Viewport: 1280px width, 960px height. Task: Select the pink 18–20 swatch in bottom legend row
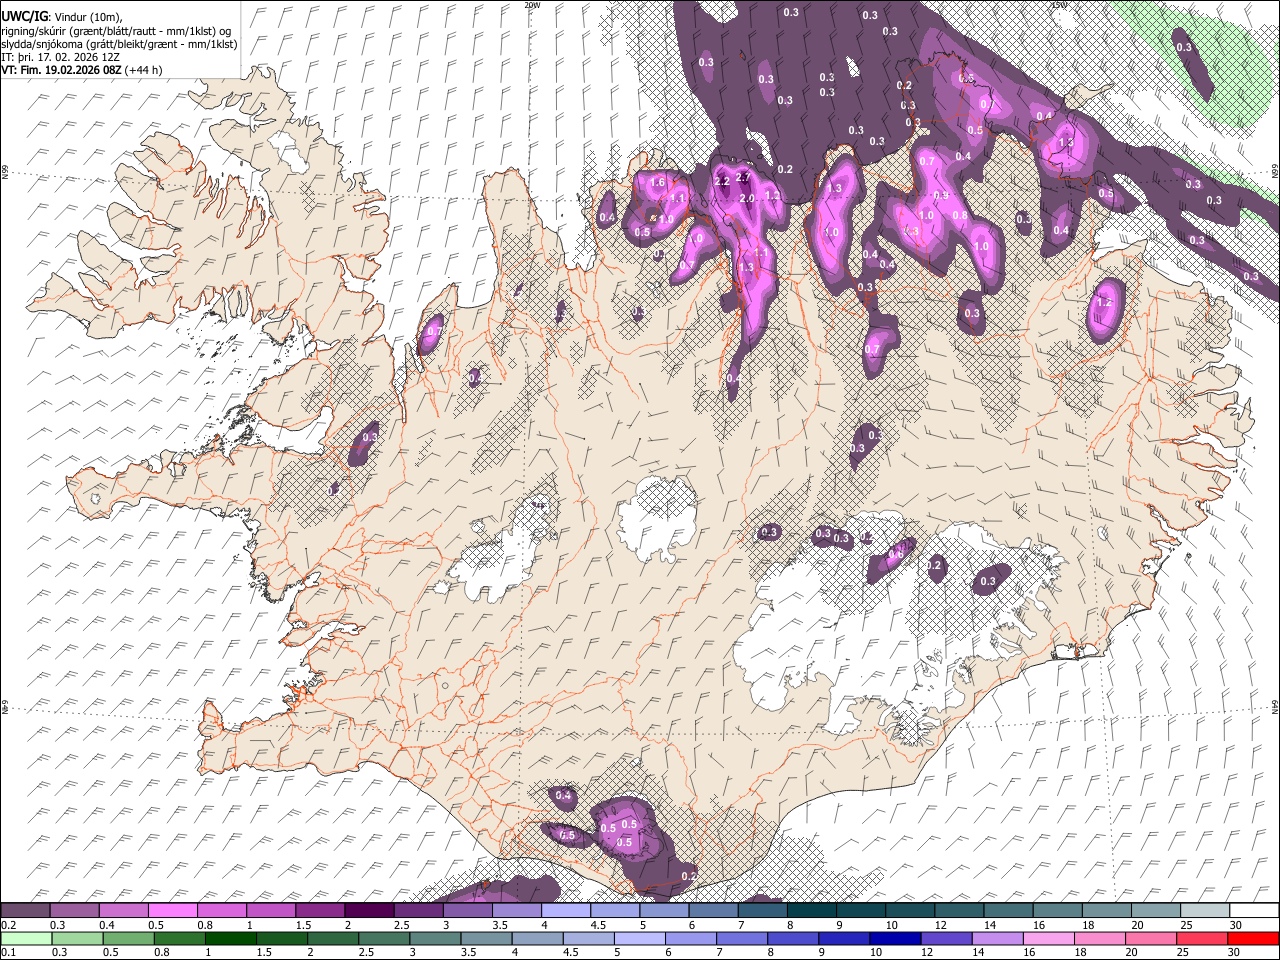(x=1098, y=938)
